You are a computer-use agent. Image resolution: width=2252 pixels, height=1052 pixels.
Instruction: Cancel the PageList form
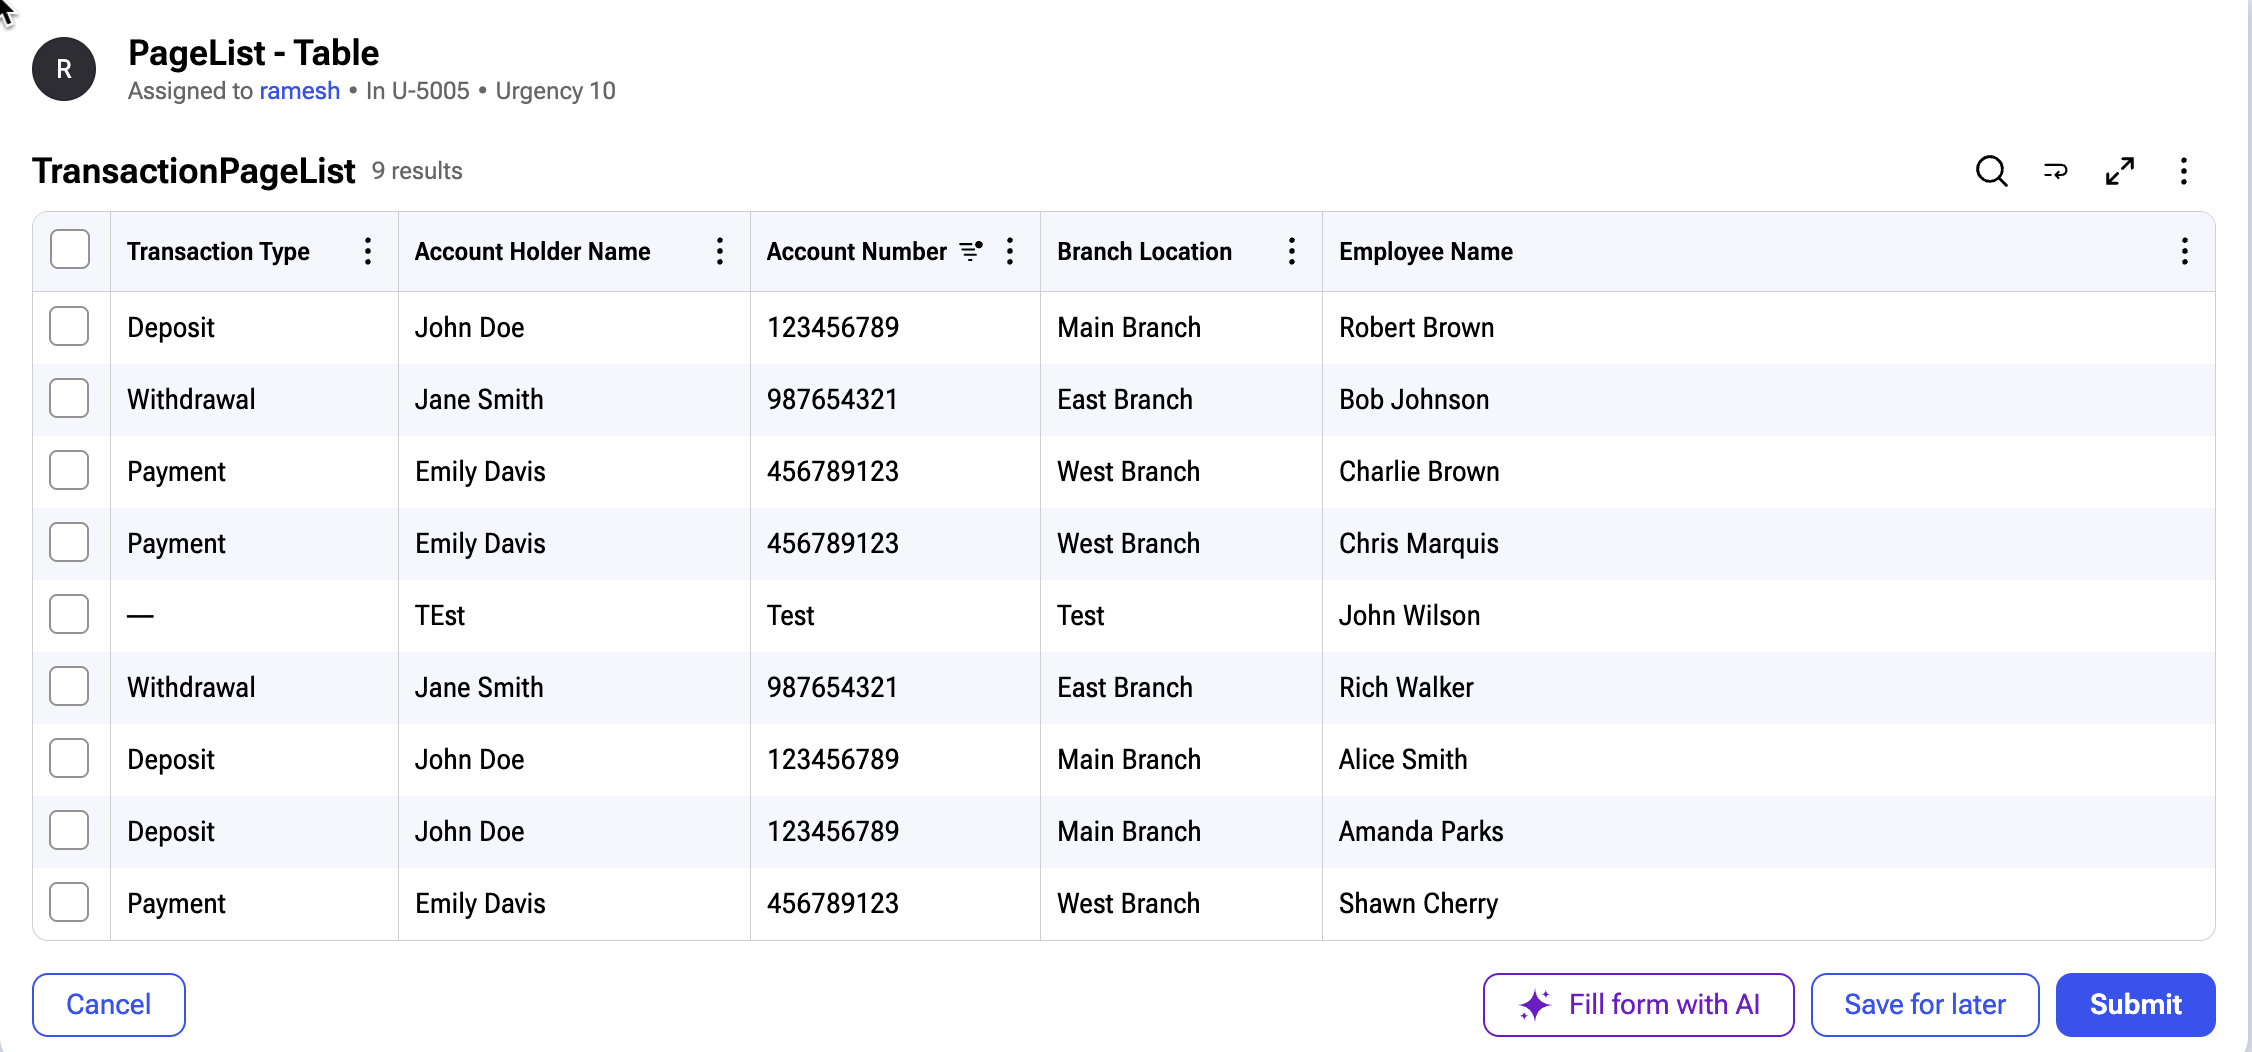coord(109,1004)
